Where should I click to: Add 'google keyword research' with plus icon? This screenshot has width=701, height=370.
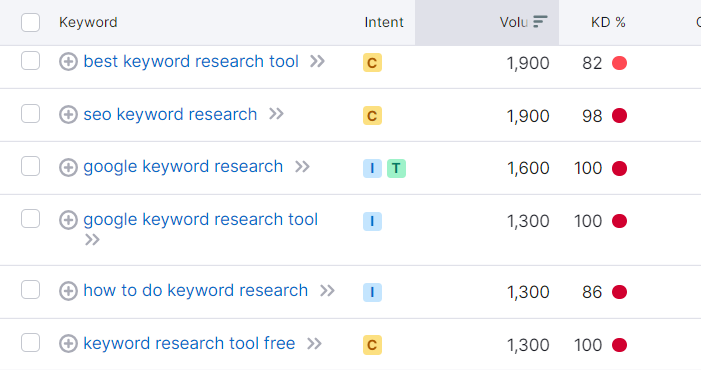coord(68,167)
